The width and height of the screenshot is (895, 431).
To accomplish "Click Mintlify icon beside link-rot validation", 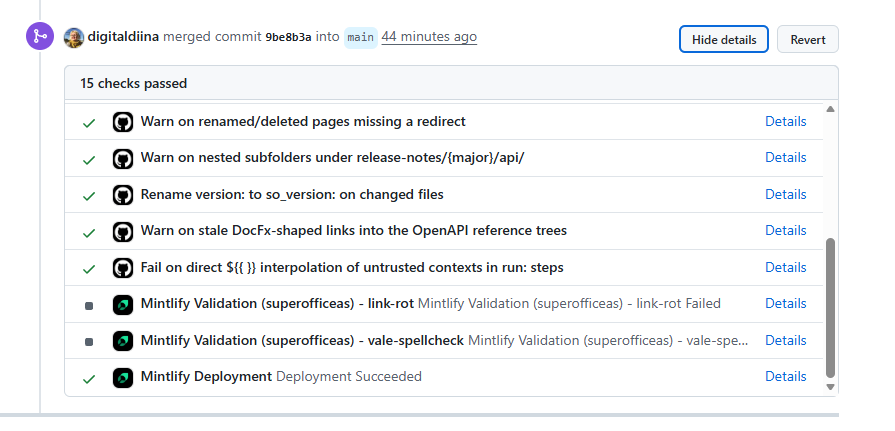I will click(x=123, y=305).
